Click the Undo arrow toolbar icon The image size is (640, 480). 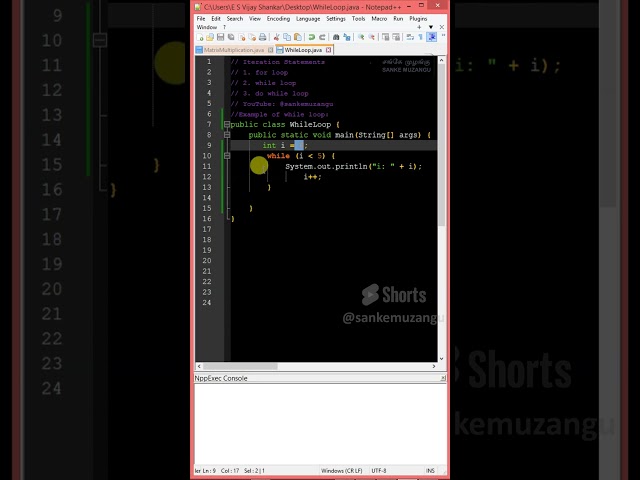[x=312, y=37]
